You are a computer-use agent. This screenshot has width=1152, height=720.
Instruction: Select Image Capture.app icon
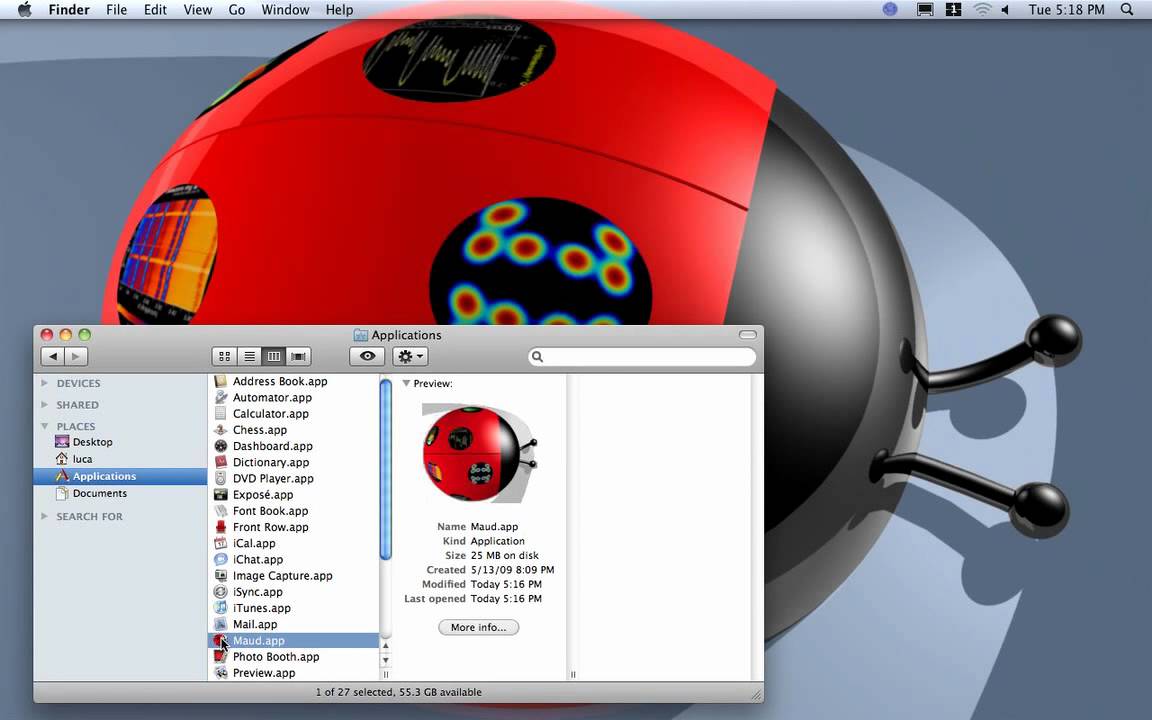click(220, 575)
